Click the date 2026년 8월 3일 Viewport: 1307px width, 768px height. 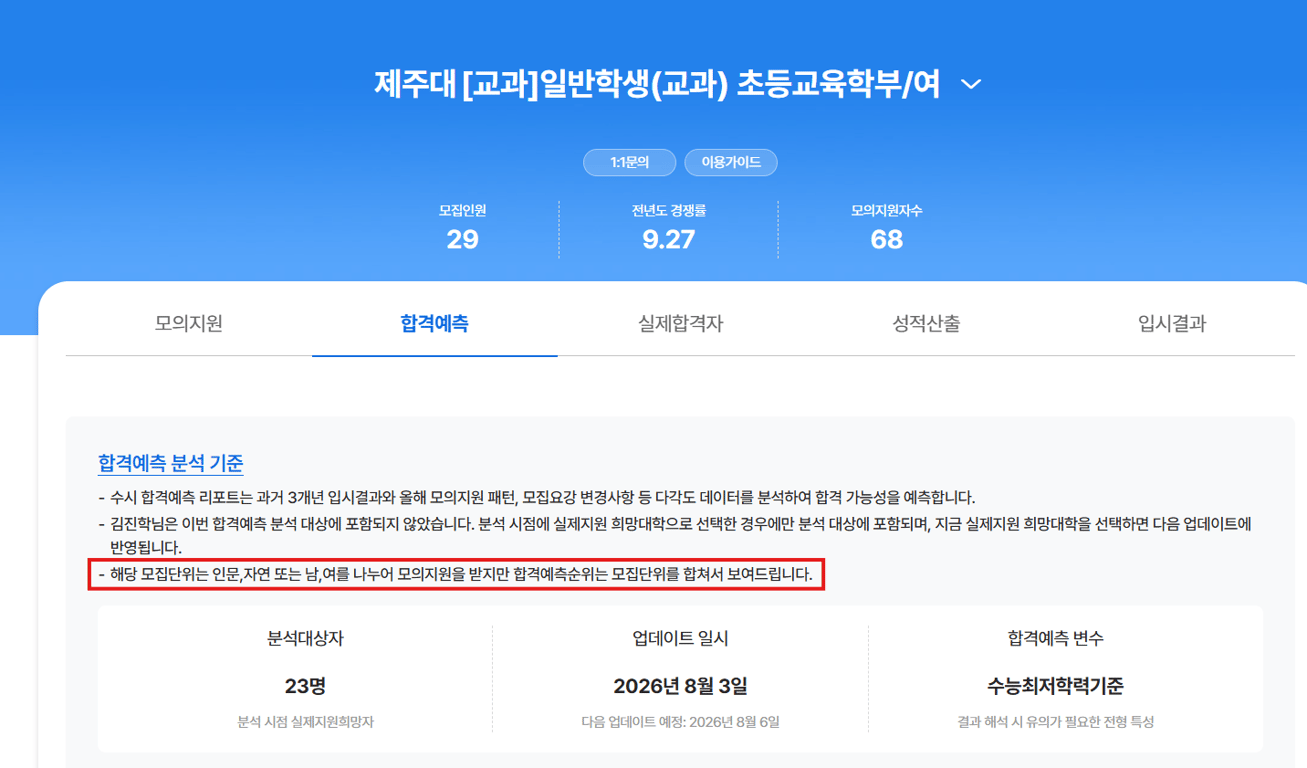[680, 686]
